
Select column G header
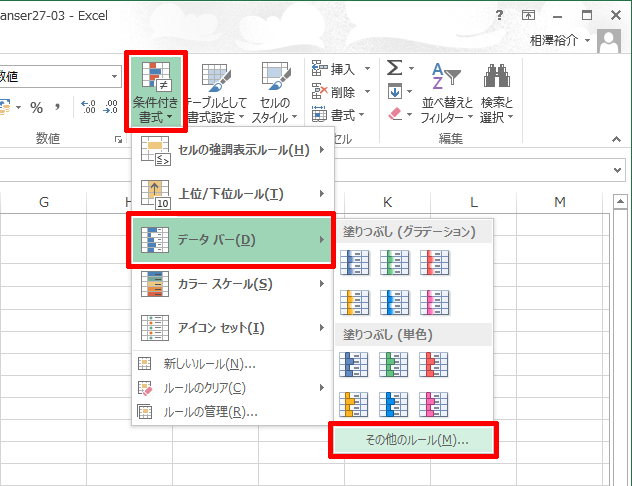tap(44, 201)
